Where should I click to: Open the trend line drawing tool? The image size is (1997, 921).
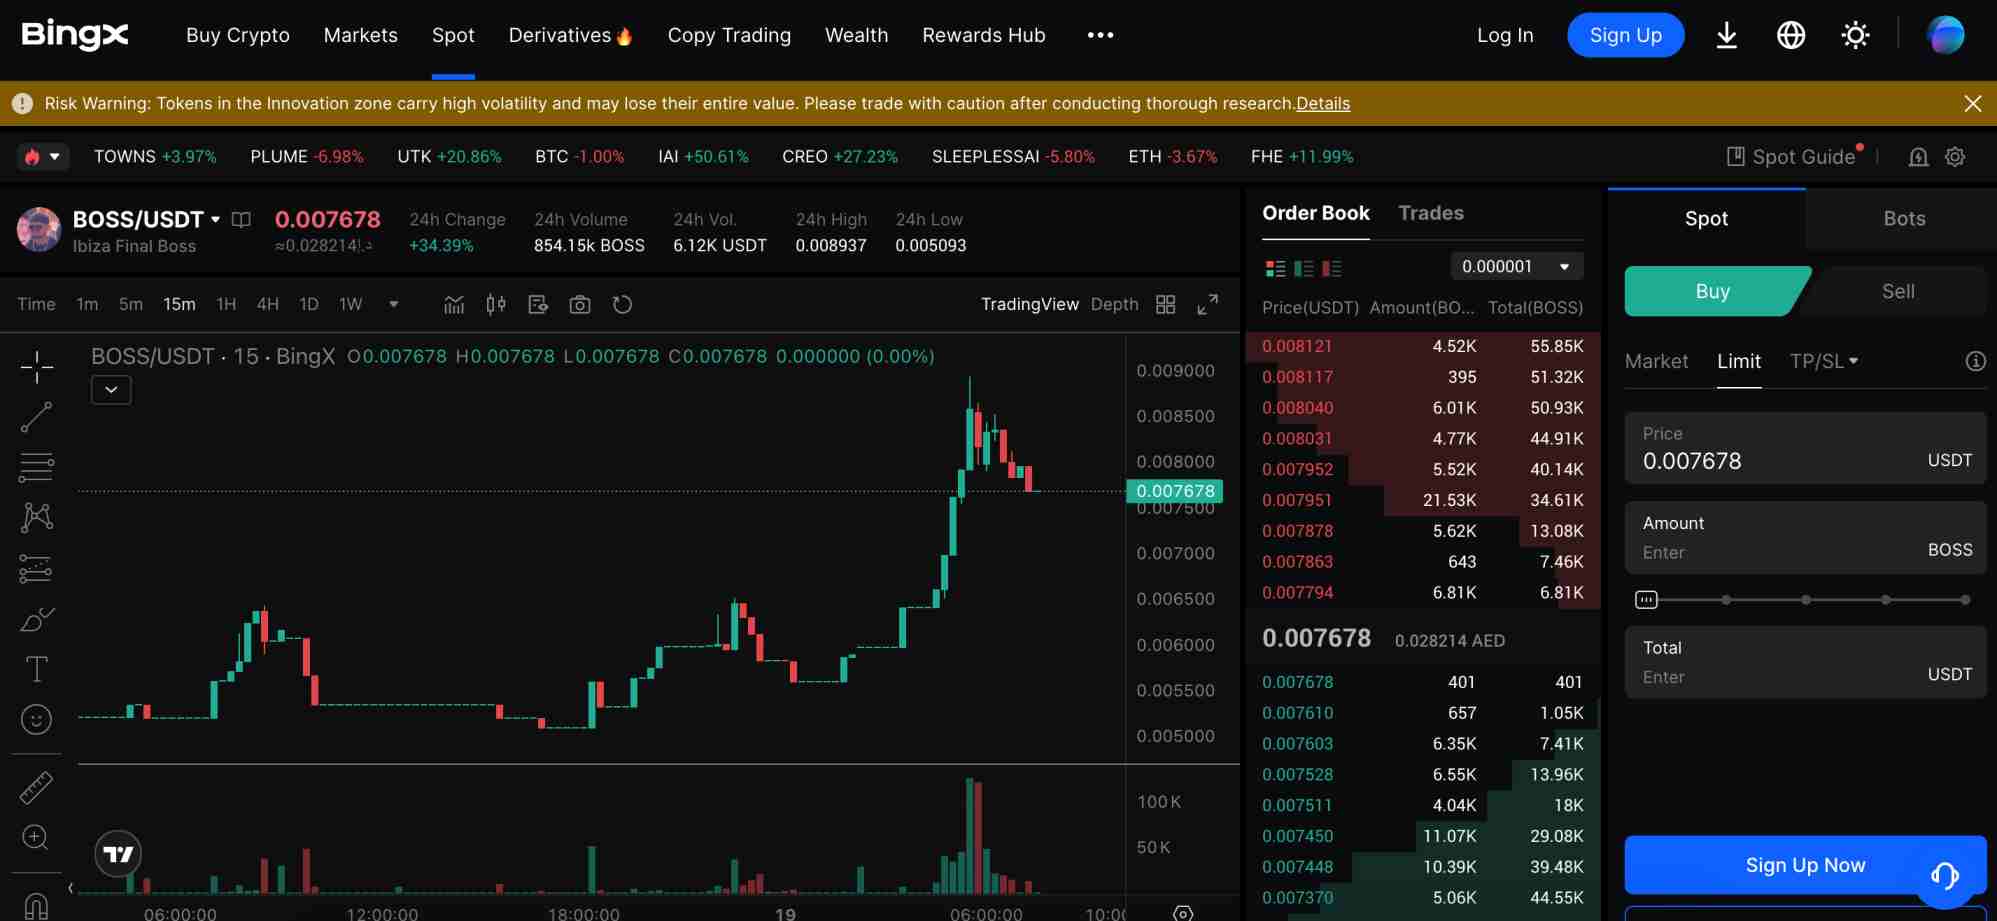(37, 417)
